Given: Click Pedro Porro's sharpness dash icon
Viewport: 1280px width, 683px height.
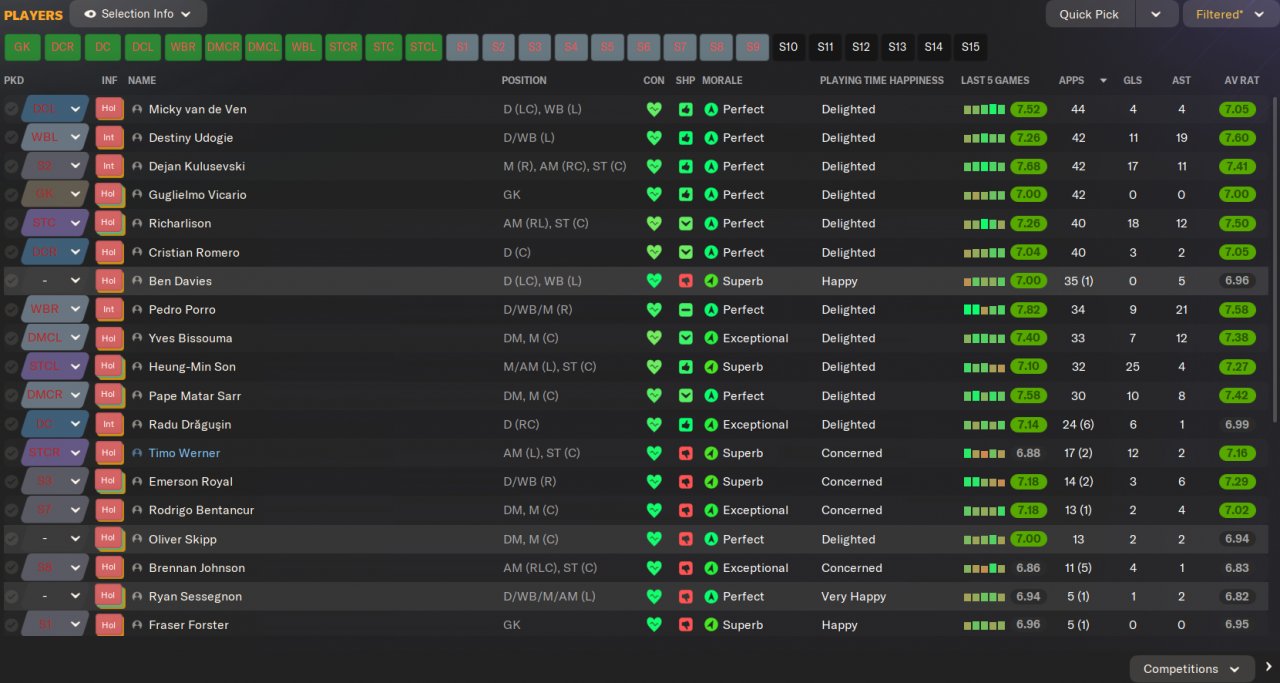Looking at the screenshot, I should tap(685, 310).
